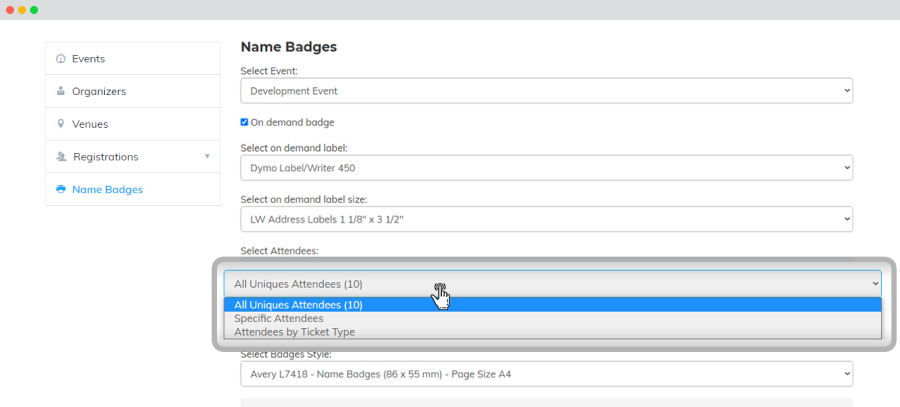
Task: Click the Events info icon in sidebar
Action: 61,59
